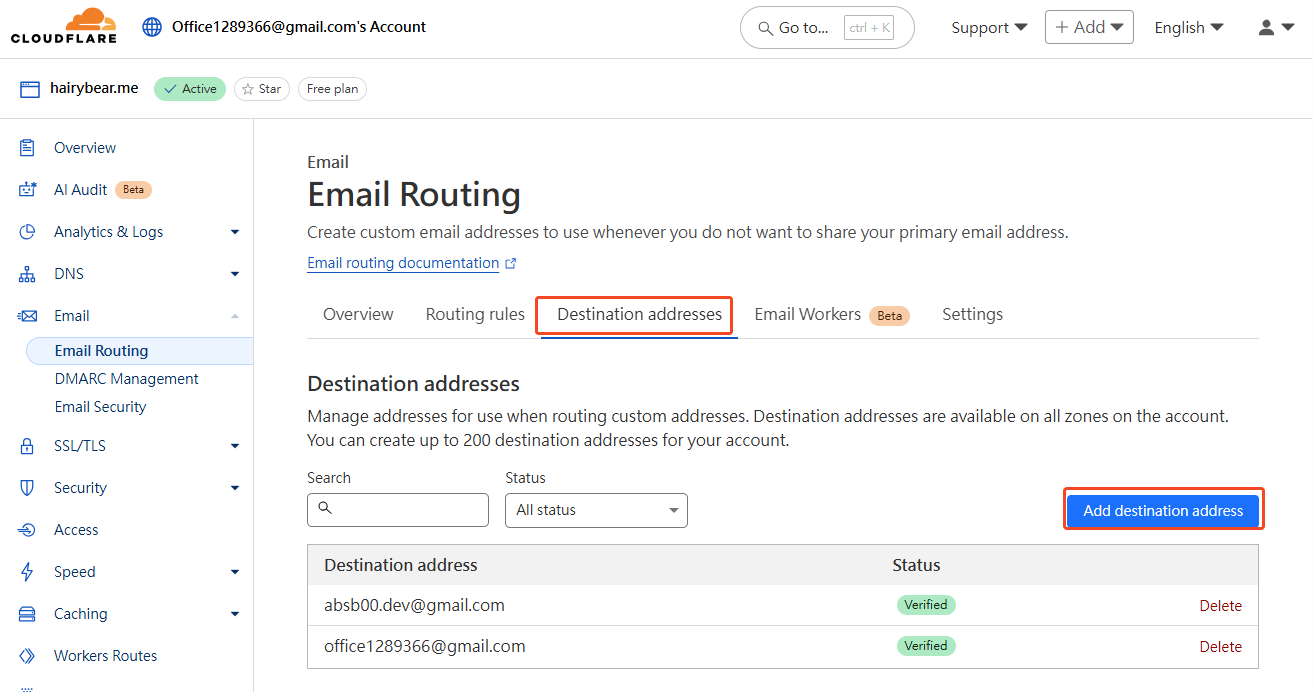Click the Speed lightning bolt icon
Screen dimensions: 1313x692
[x=28, y=572]
